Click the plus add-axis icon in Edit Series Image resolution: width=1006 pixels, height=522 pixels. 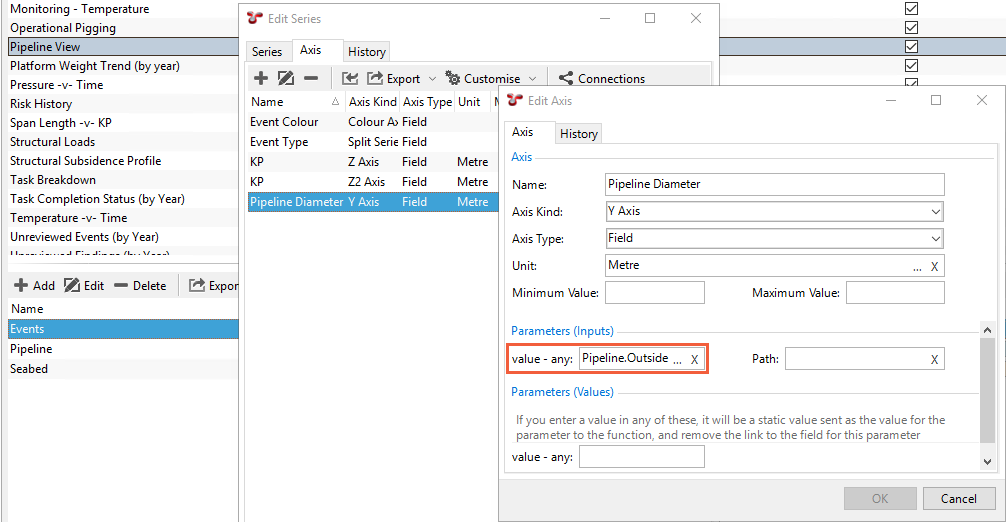tap(260, 78)
